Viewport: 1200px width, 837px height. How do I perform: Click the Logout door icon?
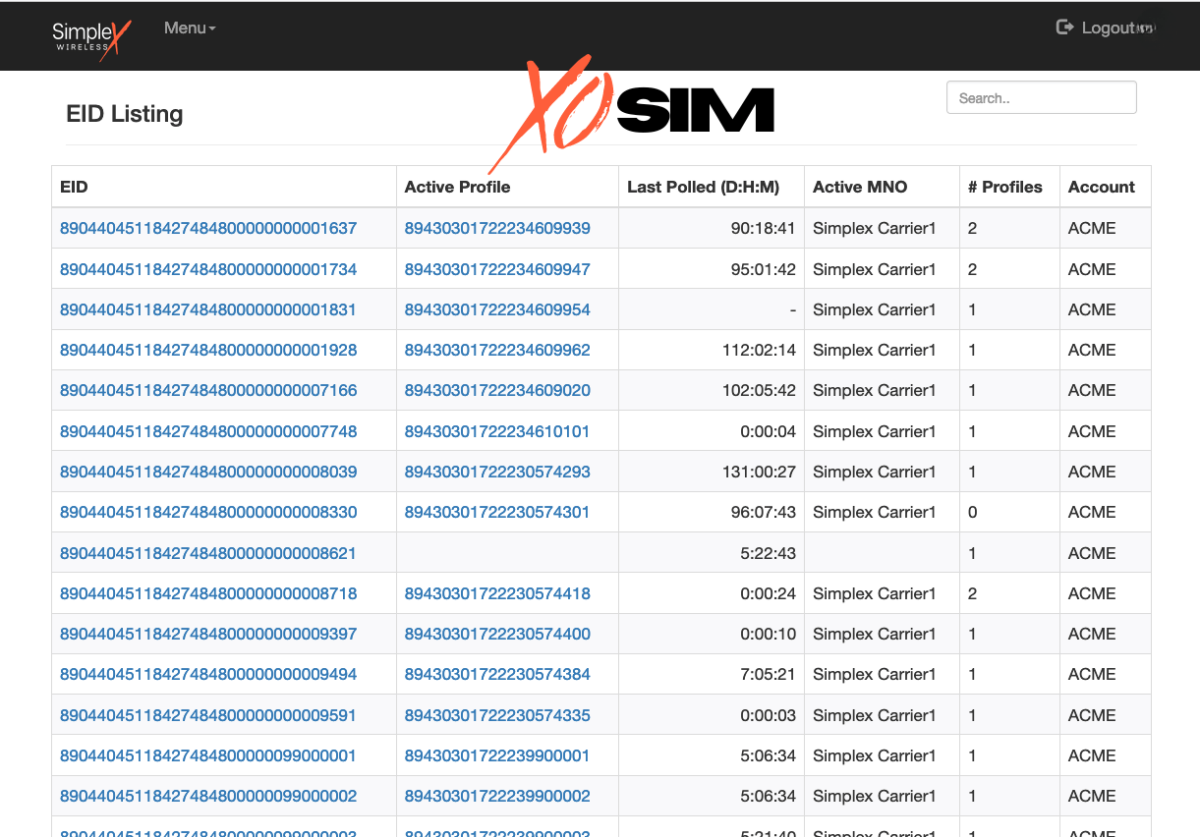pyautogui.click(x=1063, y=28)
